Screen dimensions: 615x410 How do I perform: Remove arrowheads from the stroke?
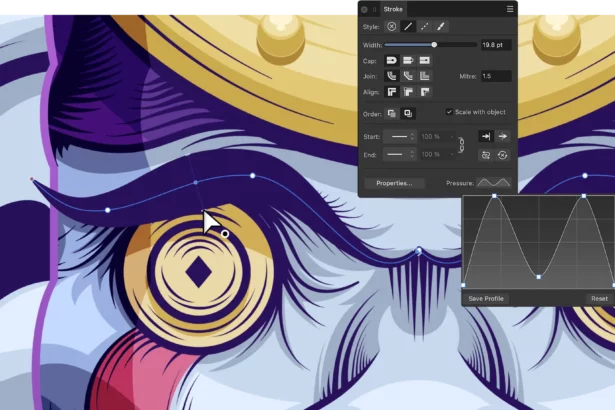click(502, 155)
